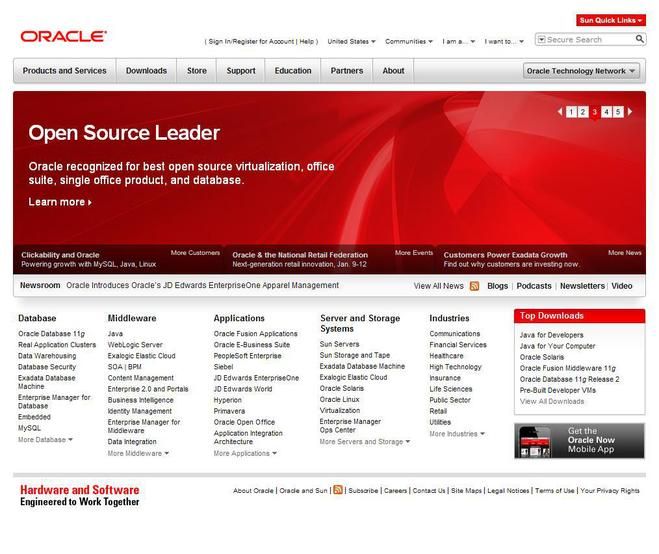The width and height of the screenshot is (659, 554).
Task: Open the About menu
Action: (393, 71)
